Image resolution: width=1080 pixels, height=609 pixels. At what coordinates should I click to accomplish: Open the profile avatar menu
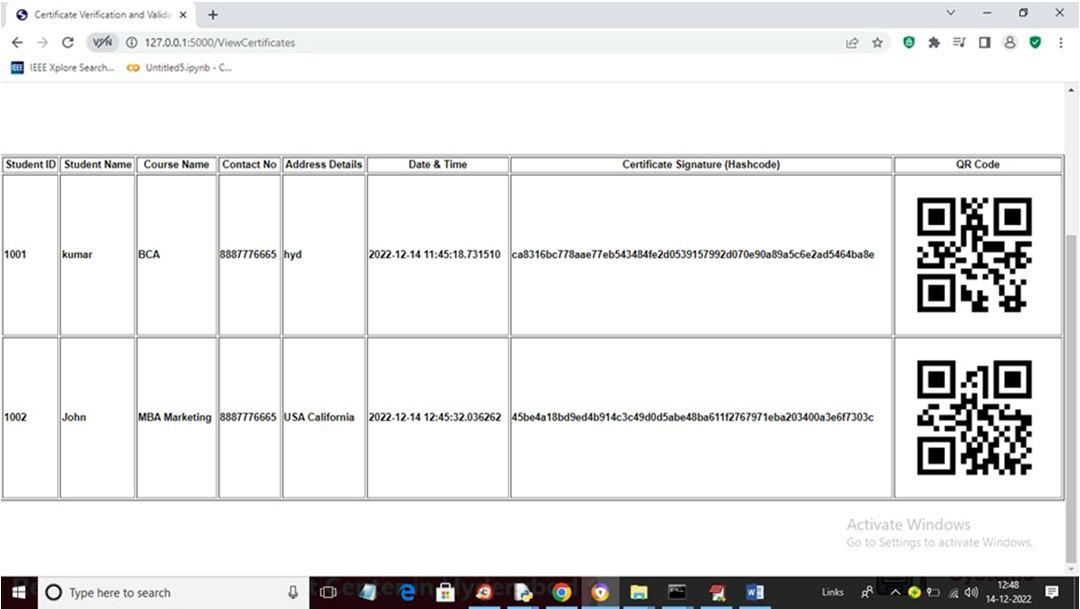tap(1010, 43)
